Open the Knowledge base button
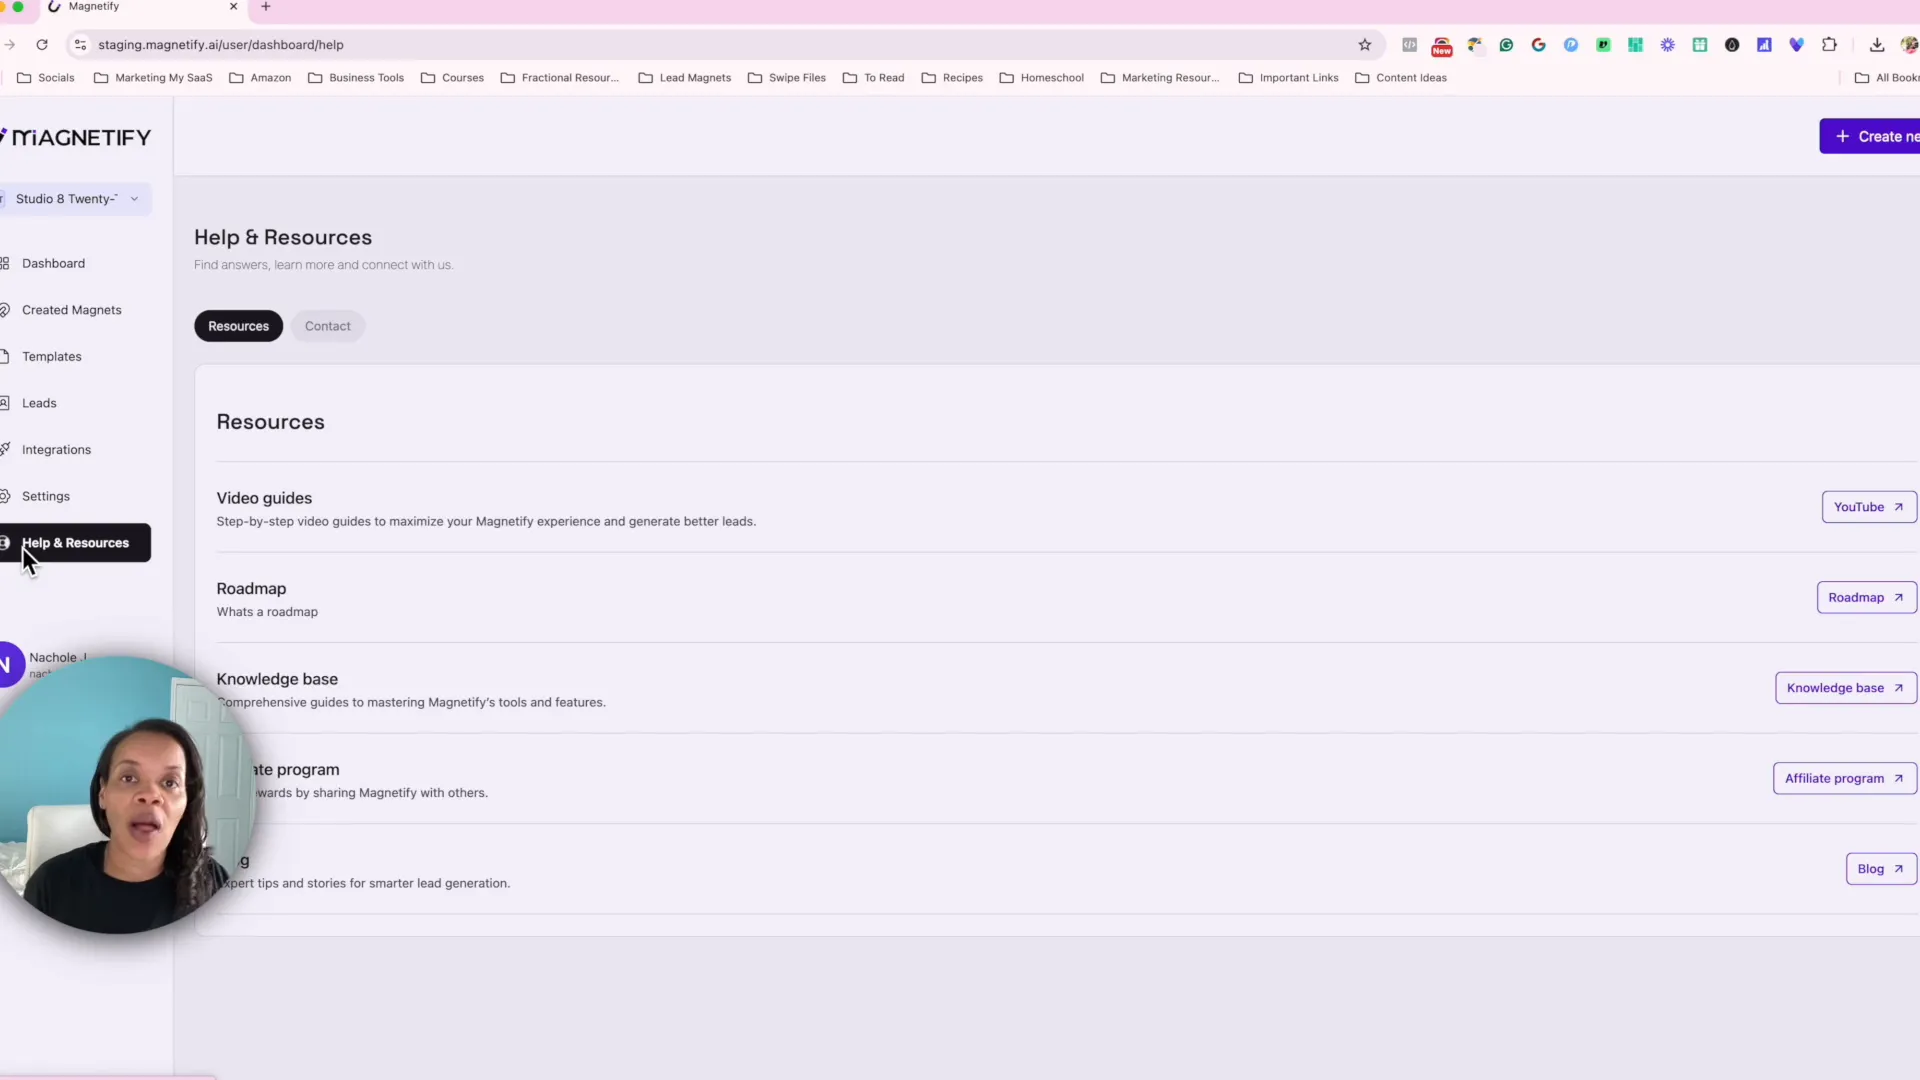The width and height of the screenshot is (1920, 1080). coord(1845,688)
